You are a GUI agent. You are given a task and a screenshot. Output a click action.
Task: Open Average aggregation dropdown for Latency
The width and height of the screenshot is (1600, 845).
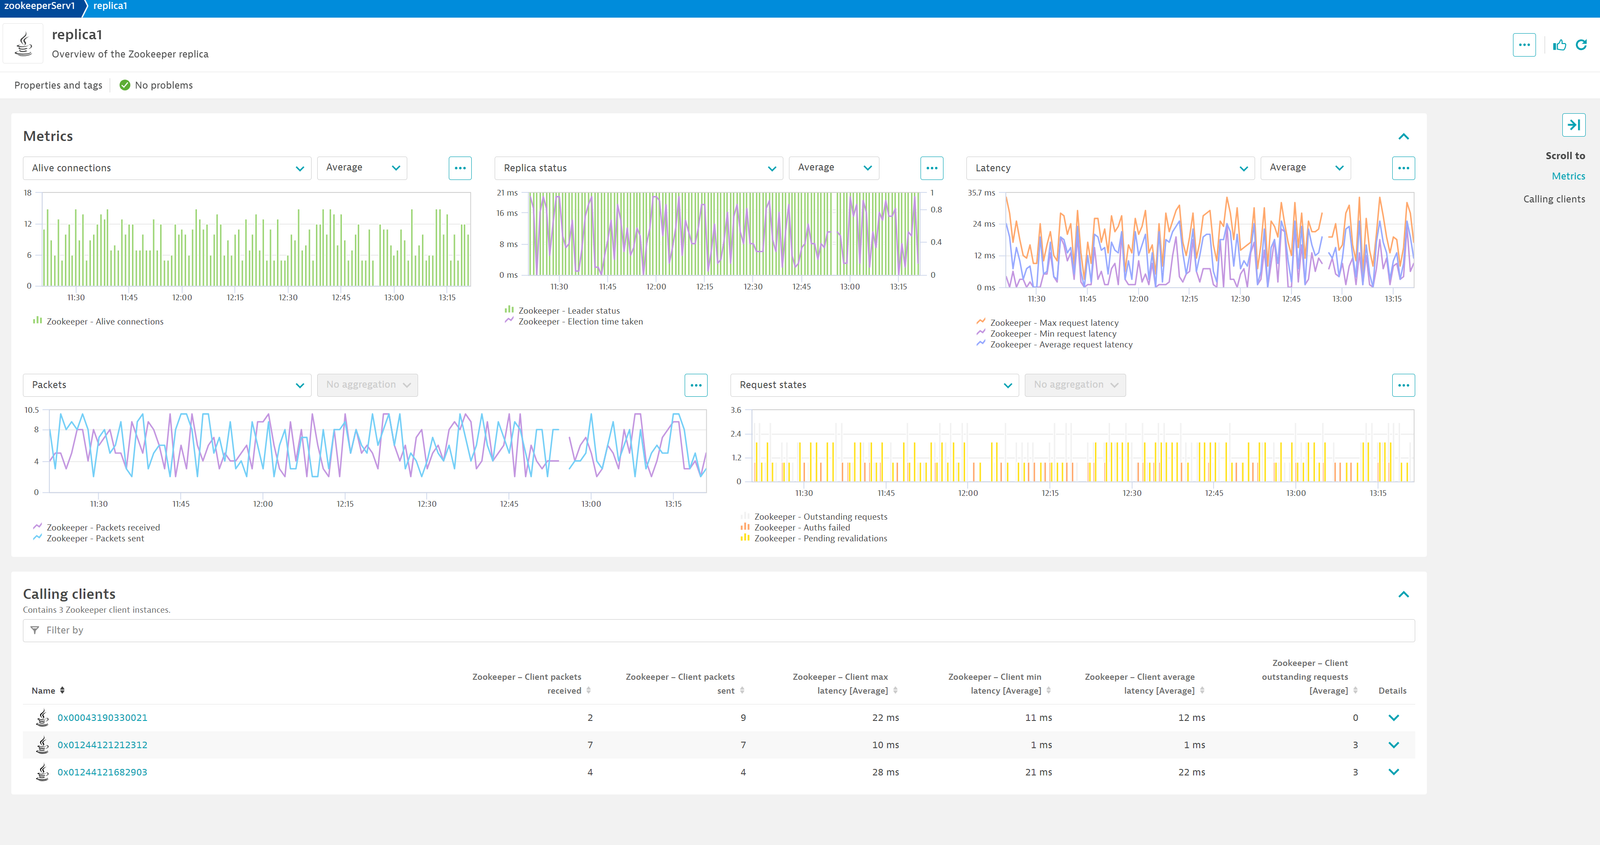pyautogui.click(x=1306, y=168)
